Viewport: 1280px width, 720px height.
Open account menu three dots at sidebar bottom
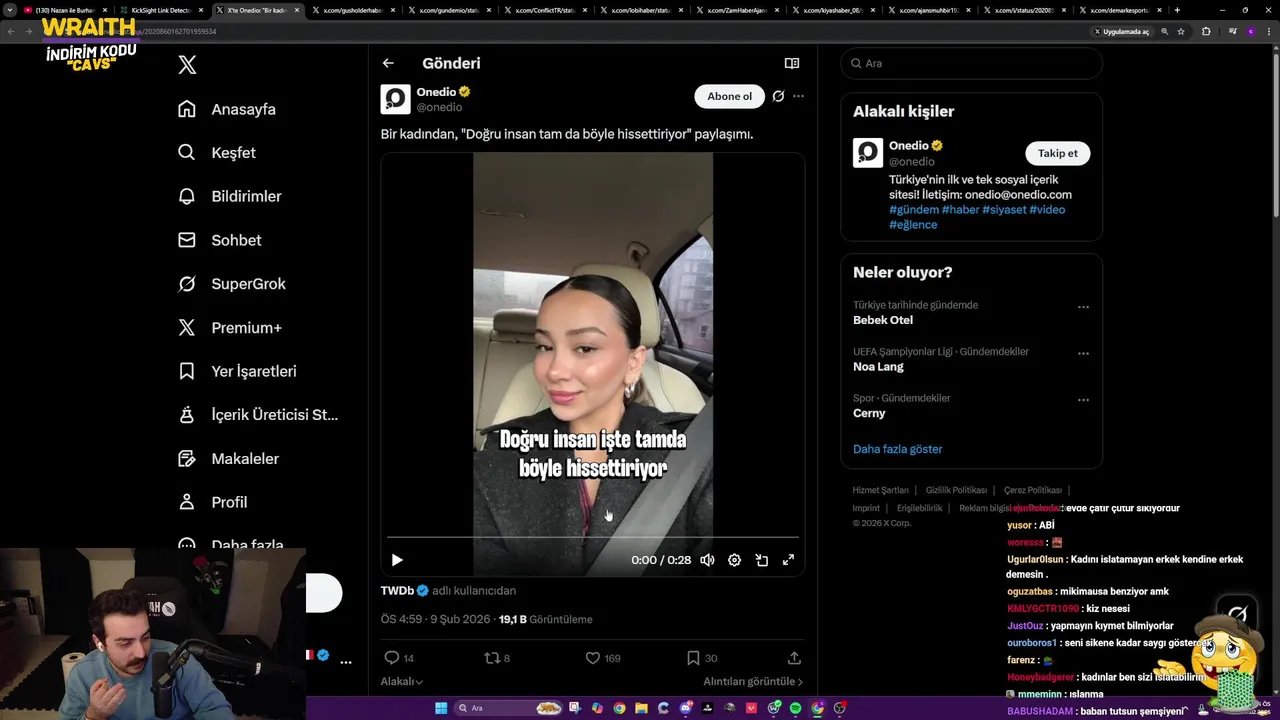[x=346, y=662]
